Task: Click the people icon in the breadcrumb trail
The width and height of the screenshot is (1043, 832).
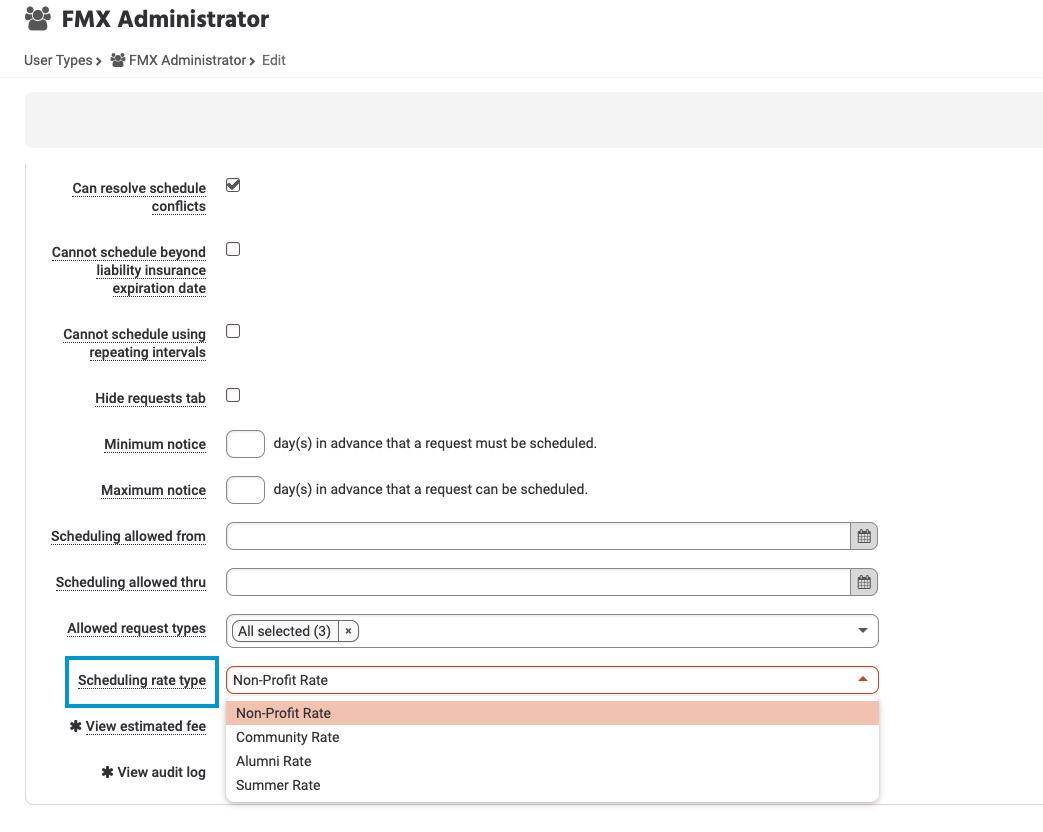Action: 115,60
